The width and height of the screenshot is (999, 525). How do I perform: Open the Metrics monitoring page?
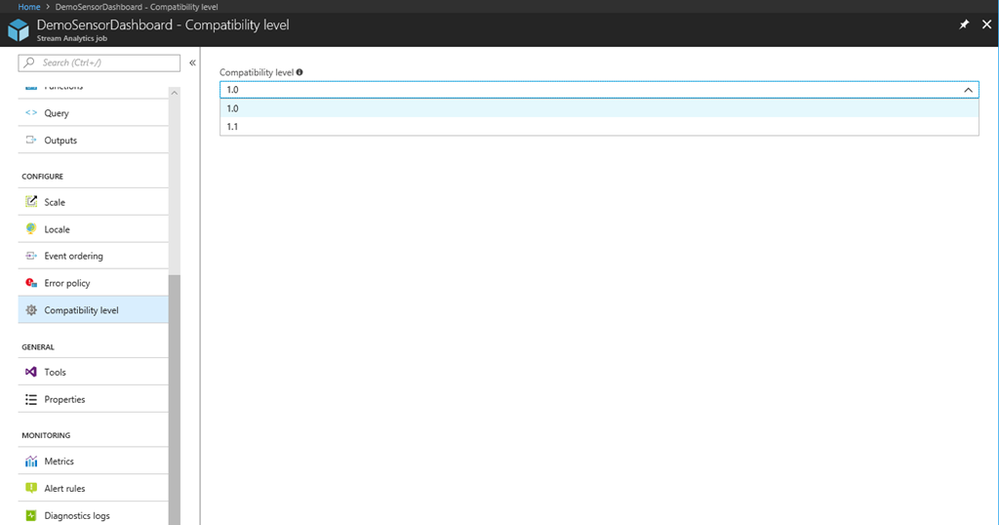click(93, 461)
